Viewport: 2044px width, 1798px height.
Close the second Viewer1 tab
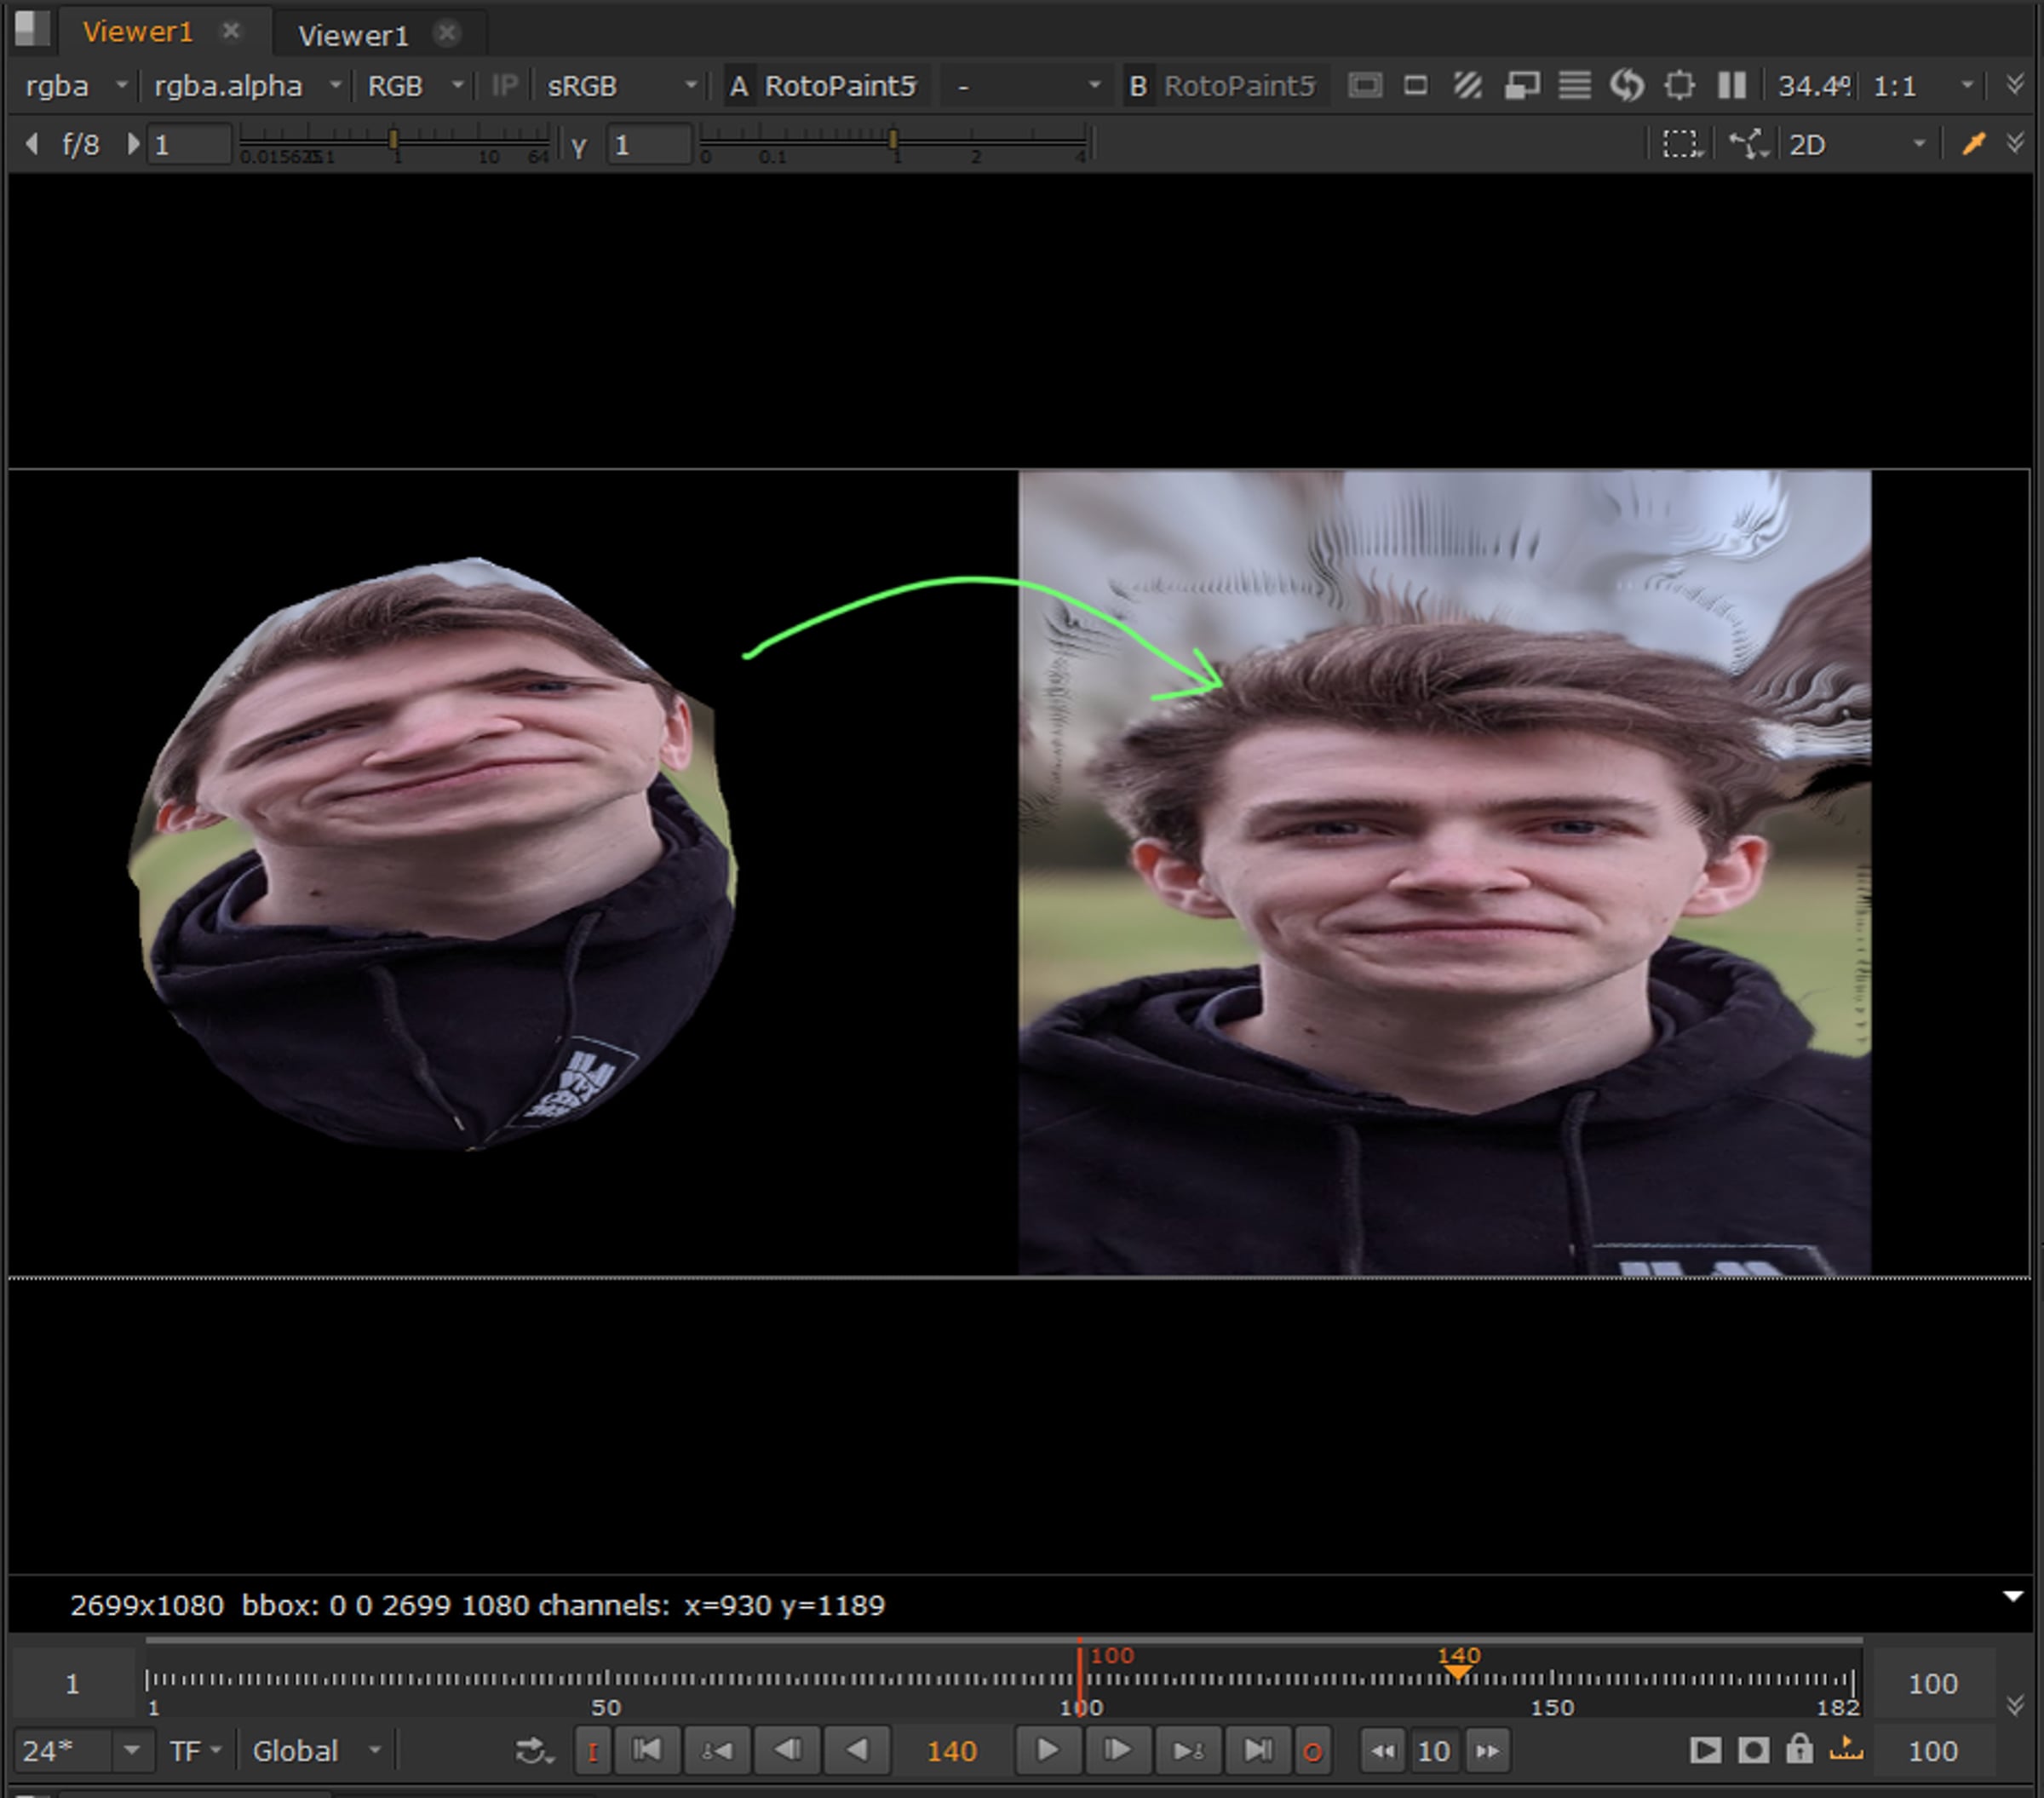click(x=447, y=34)
